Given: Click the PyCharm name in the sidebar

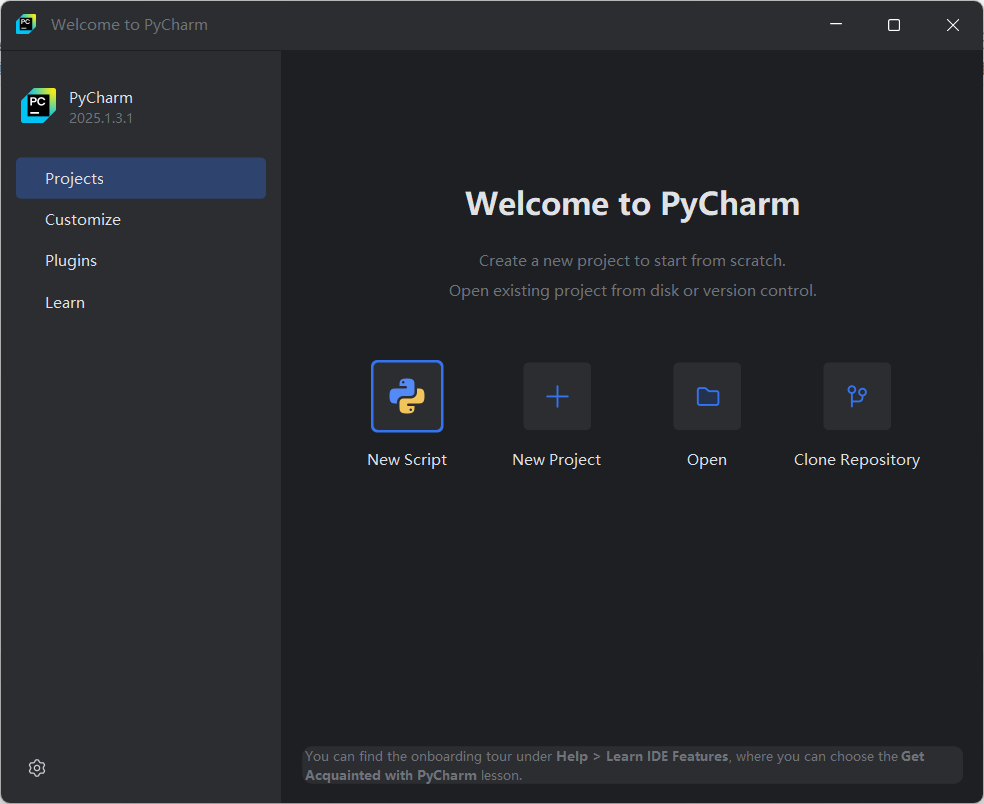Looking at the screenshot, I should tap(100, 98).
